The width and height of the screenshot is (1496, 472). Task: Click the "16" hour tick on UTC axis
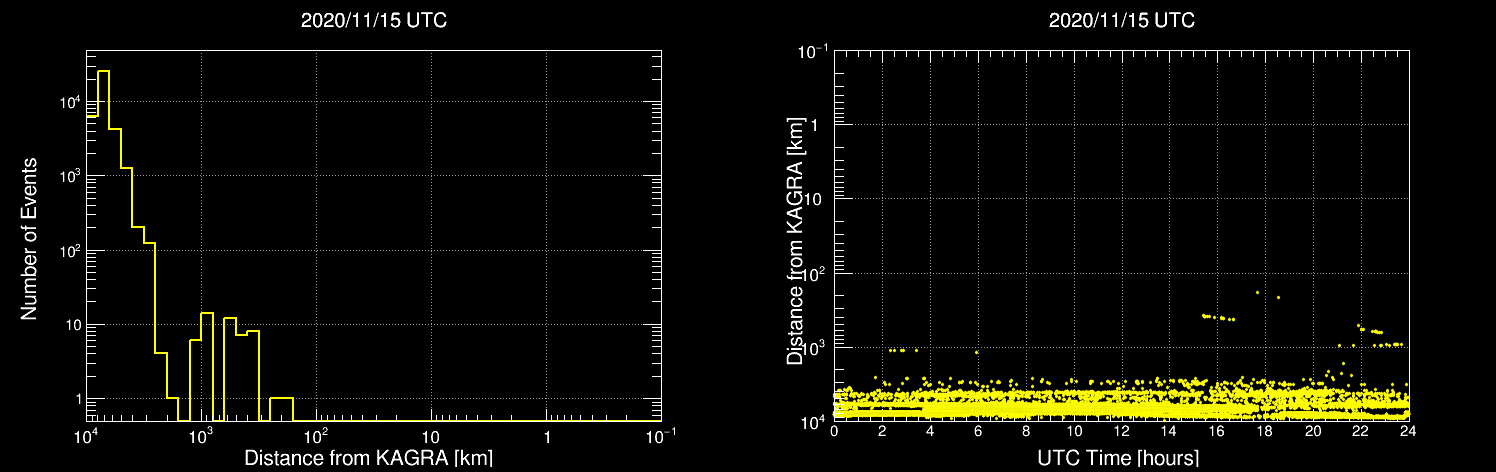(1217, 432)
